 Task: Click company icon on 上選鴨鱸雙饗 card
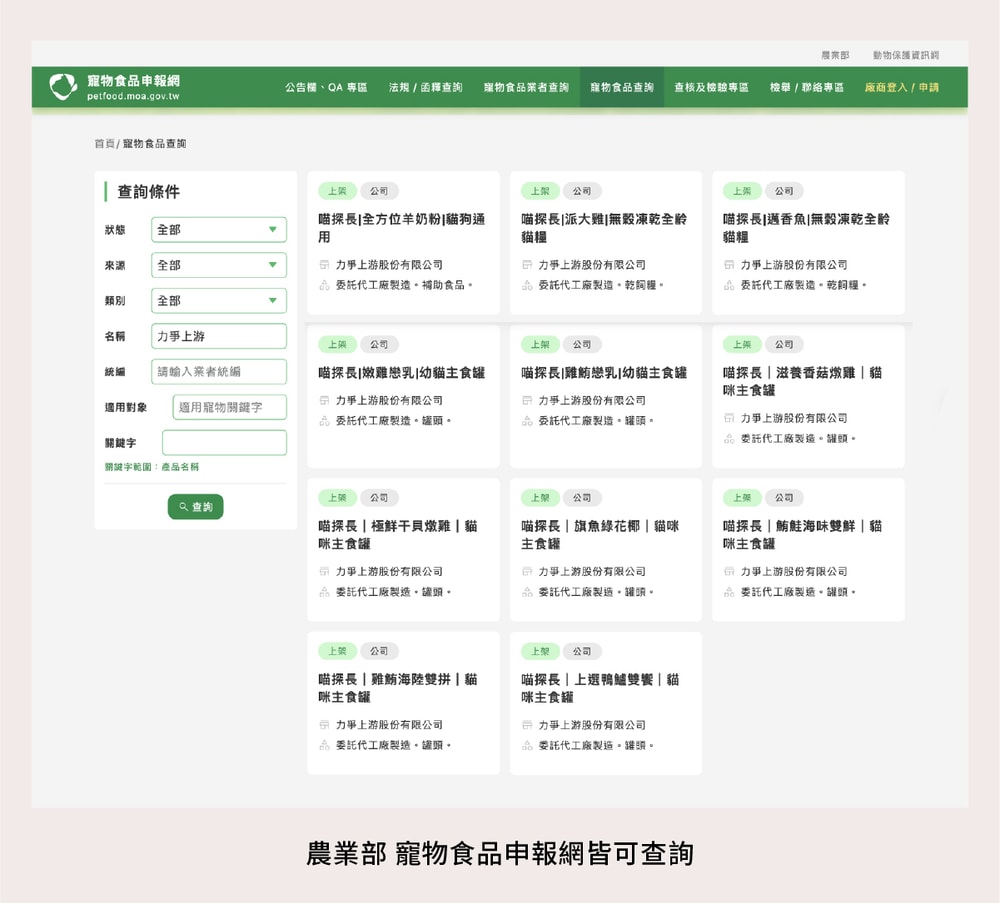(527, 725)
